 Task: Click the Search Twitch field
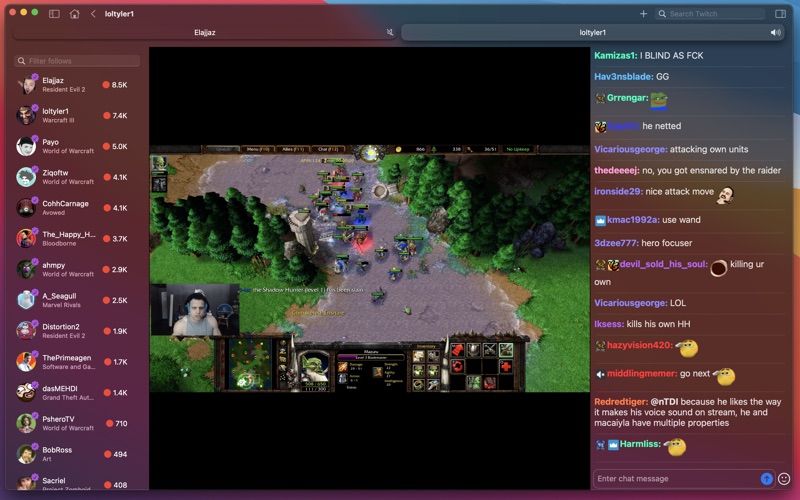(x=710, y=14)
